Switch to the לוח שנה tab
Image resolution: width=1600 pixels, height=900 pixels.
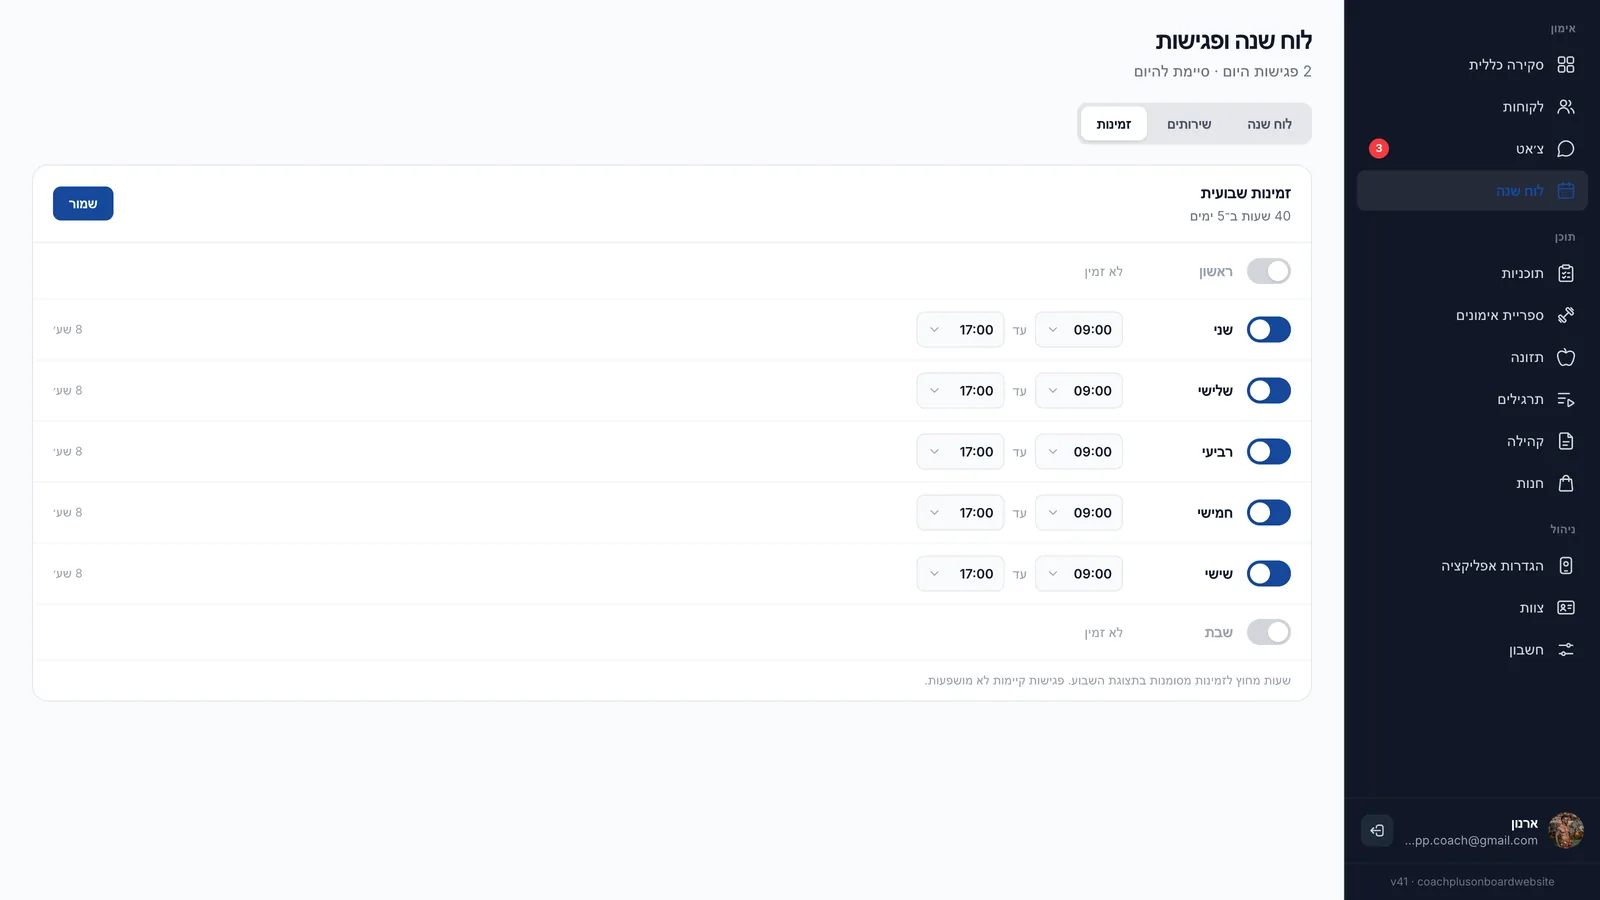(x=1269, y=124)
